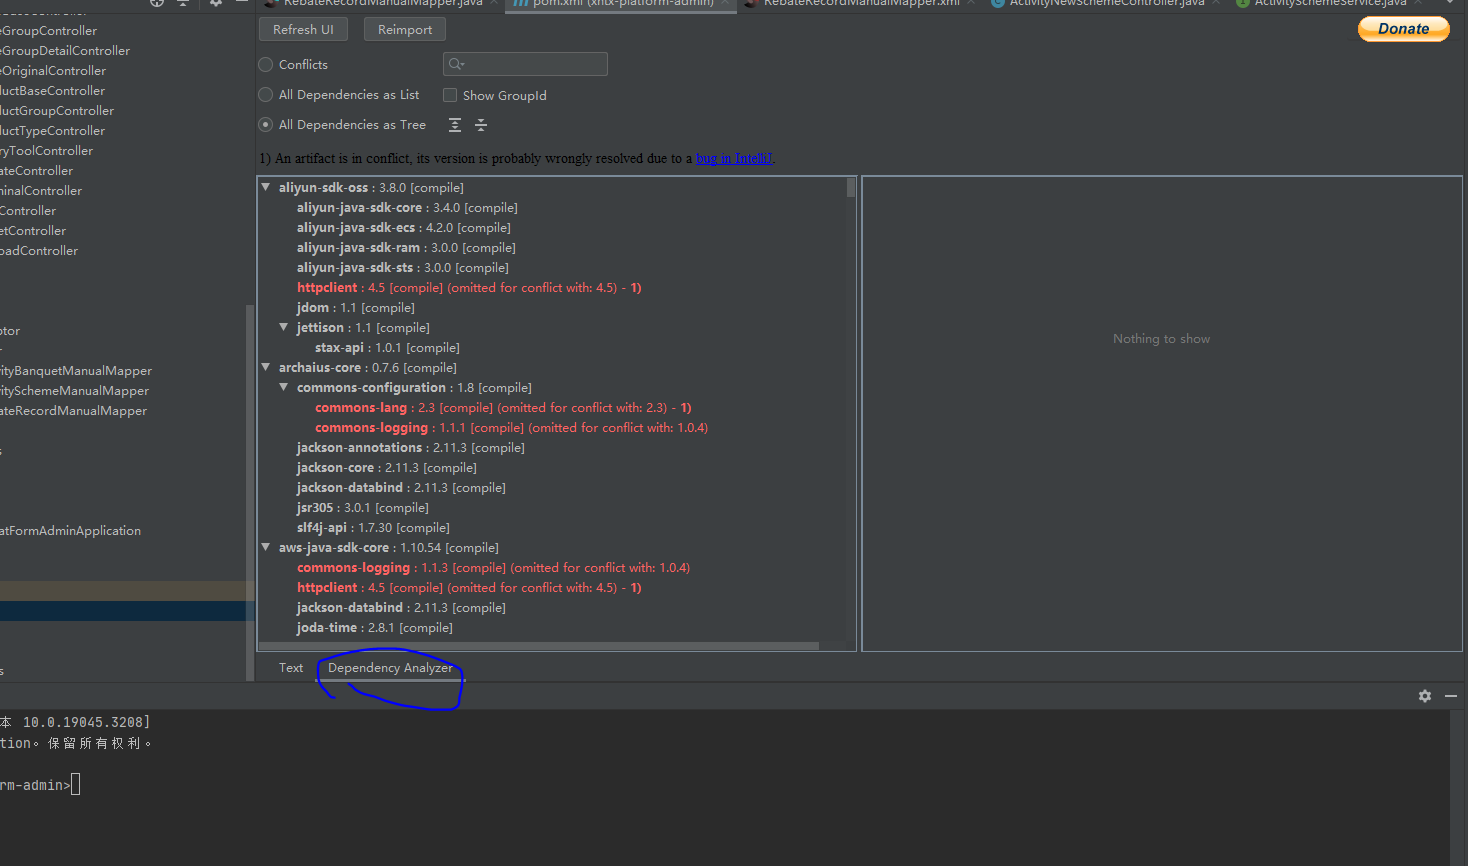Open GroupDetailController in project tree
Image resolution: width=1468 pixels, height=866 pixels.
(x=65, y=51)
